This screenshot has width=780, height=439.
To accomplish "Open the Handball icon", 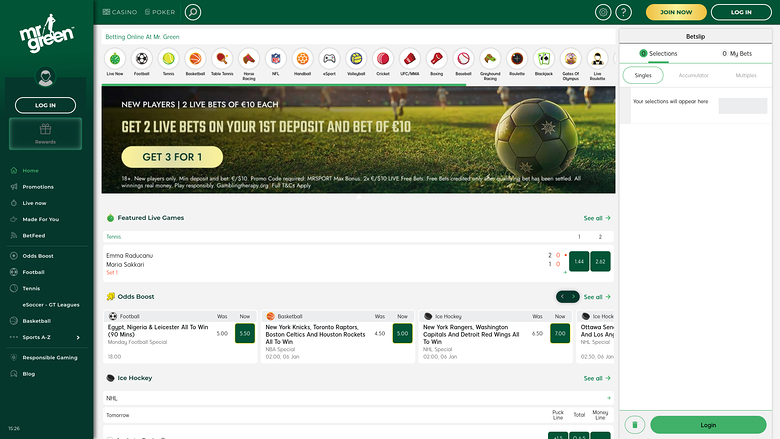I will pyautogui.click(x=302, y=59).
